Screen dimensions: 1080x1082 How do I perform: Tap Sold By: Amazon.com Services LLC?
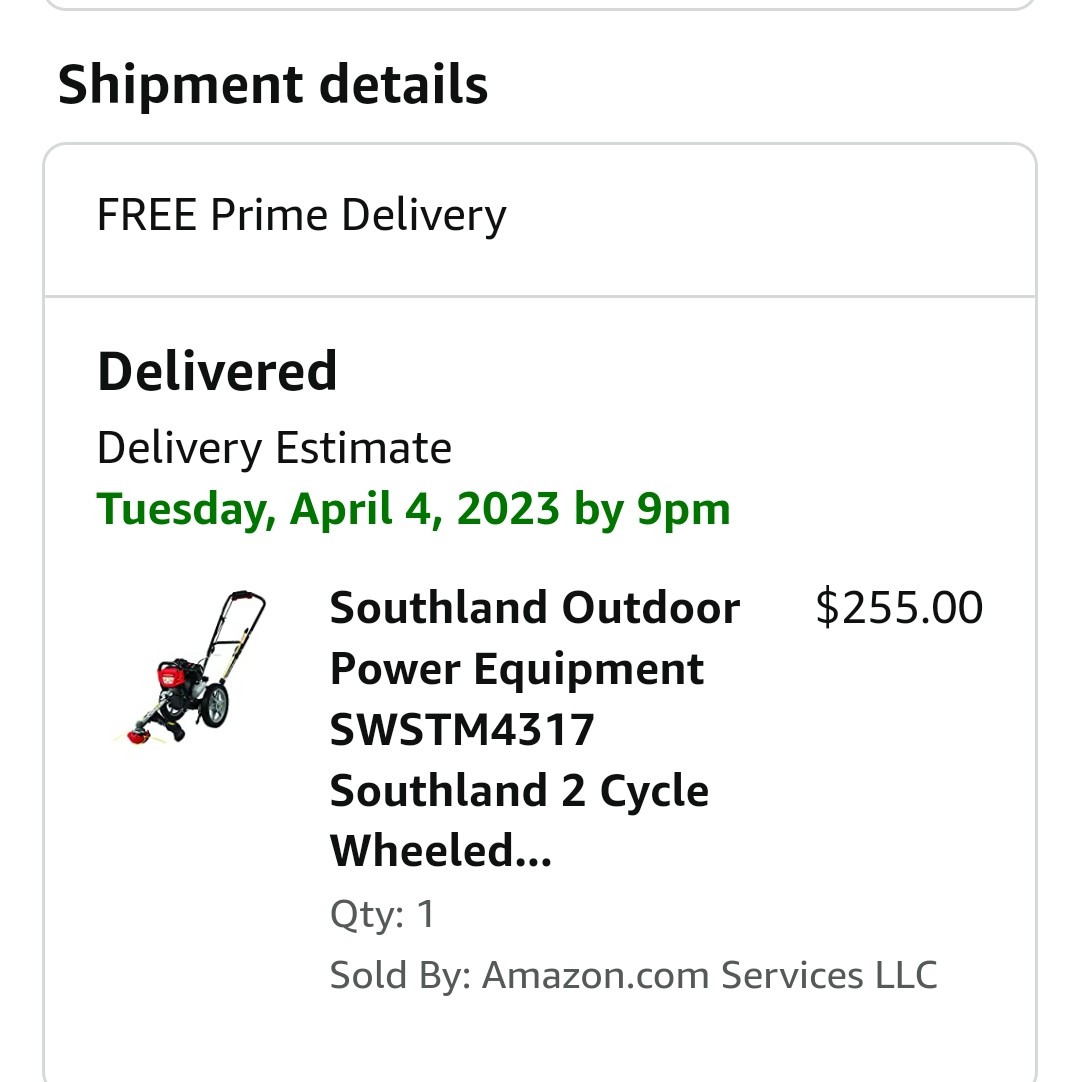point(633,975)
